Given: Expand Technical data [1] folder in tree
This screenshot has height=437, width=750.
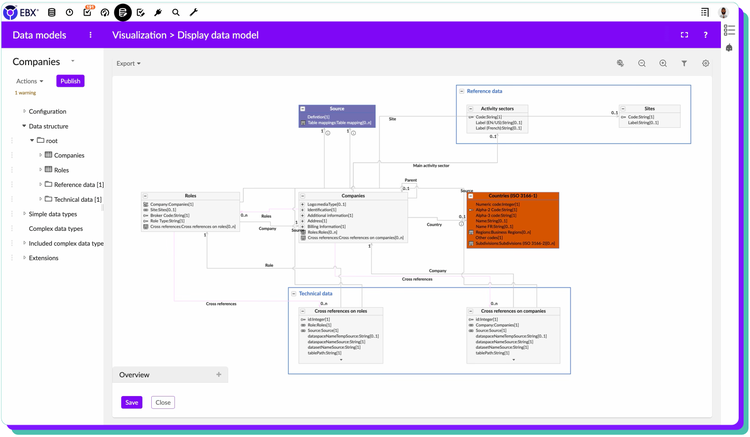Looking at the screenshot, I should (x=40, y=199).
